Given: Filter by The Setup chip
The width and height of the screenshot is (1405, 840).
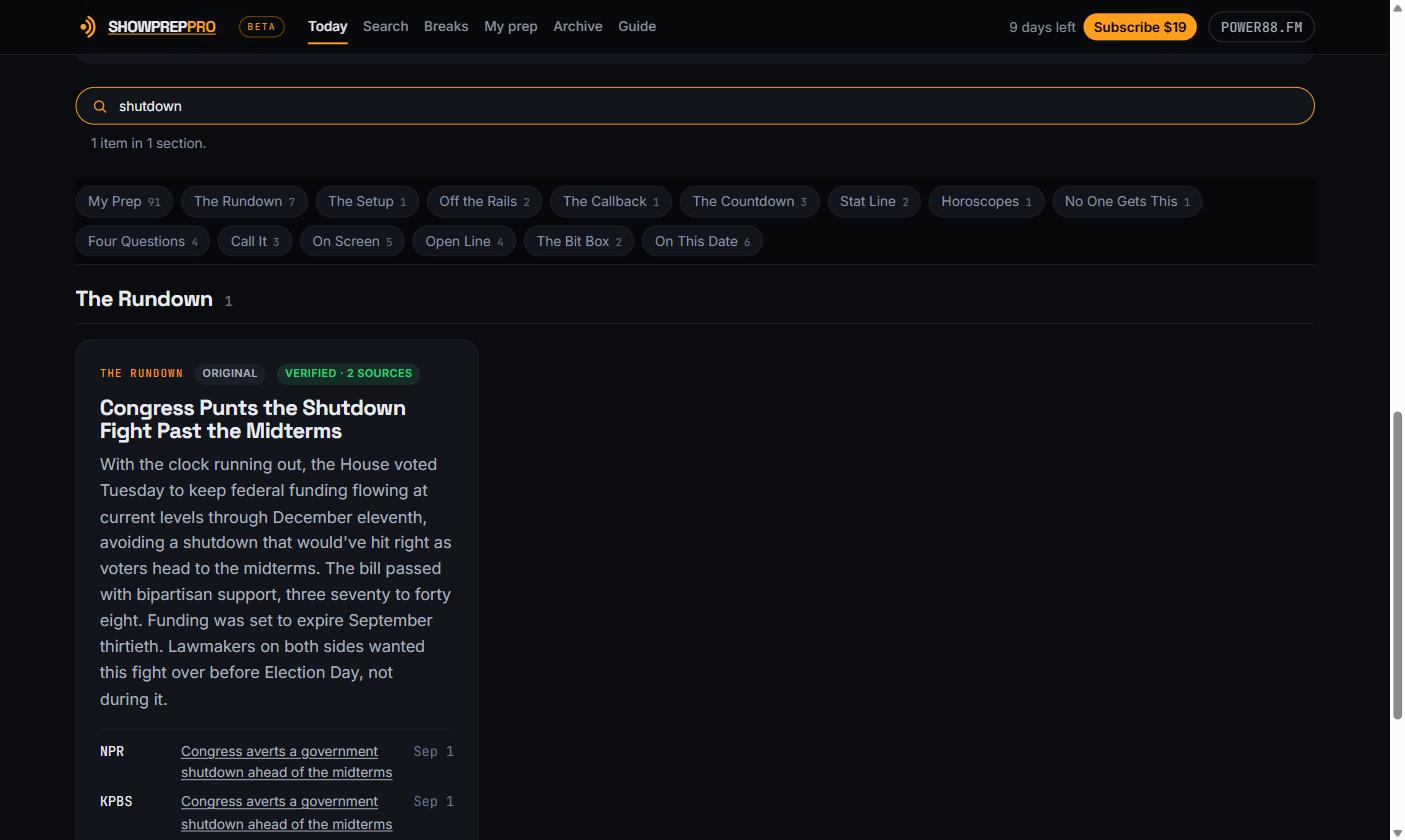Looking at the screenshot, I should coord(367,201).
